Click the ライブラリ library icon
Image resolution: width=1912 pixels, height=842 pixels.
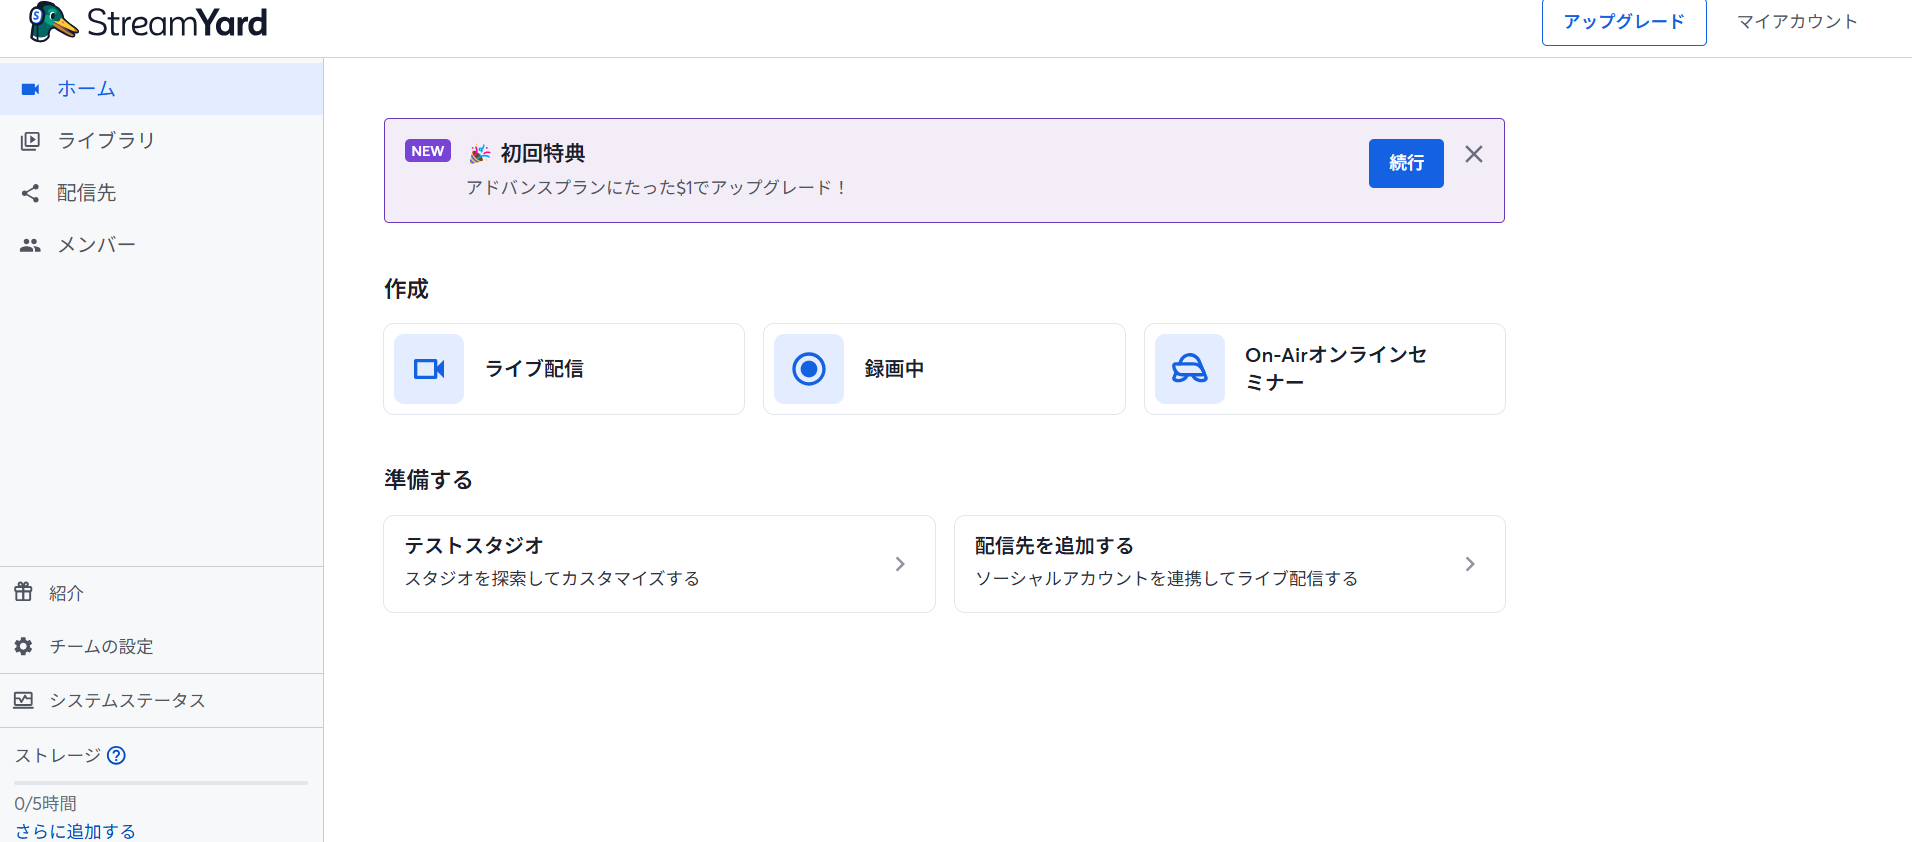(31, 141)
